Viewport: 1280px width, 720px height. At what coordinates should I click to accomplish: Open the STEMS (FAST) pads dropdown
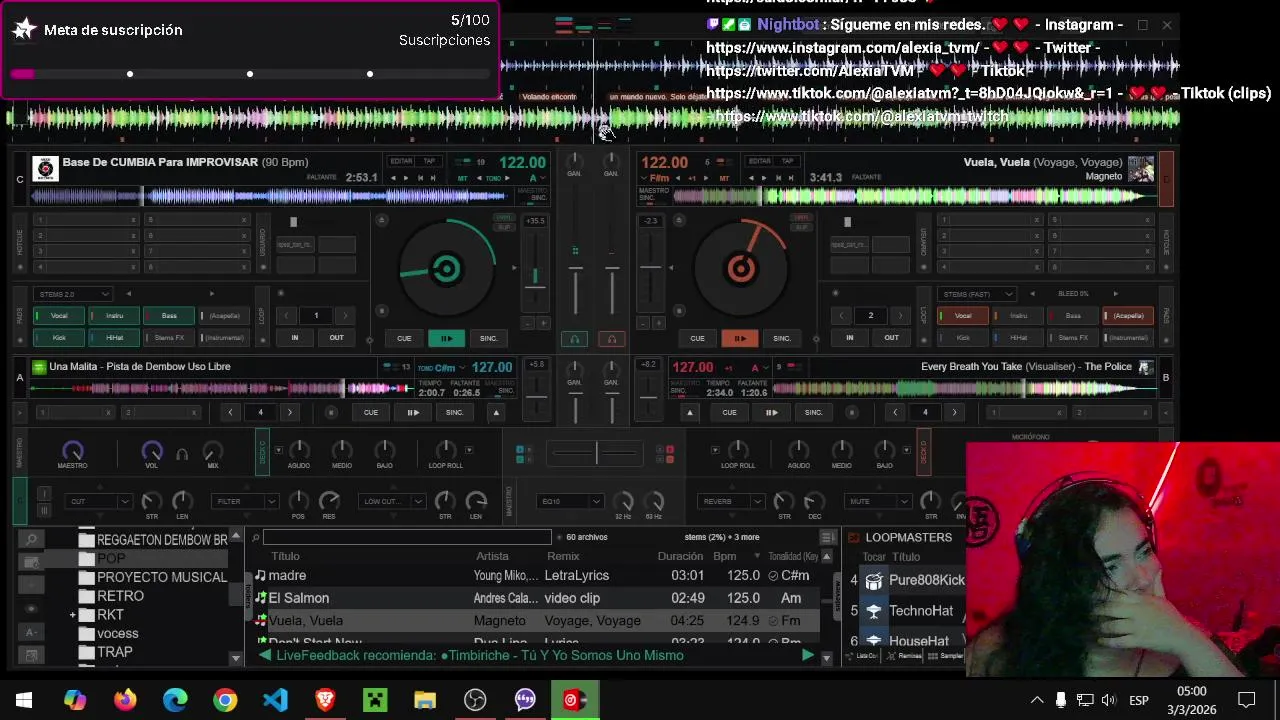pos(978,294)
